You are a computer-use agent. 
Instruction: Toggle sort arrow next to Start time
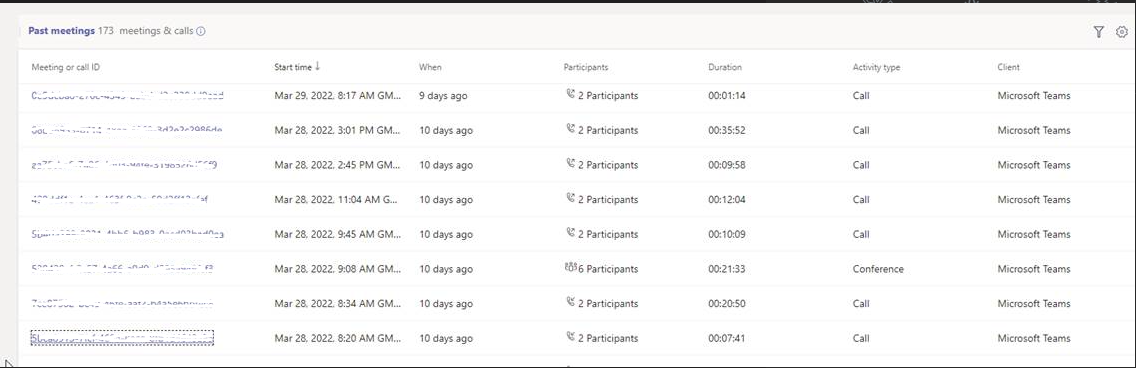pyautogui.click(x=317, y=67)
